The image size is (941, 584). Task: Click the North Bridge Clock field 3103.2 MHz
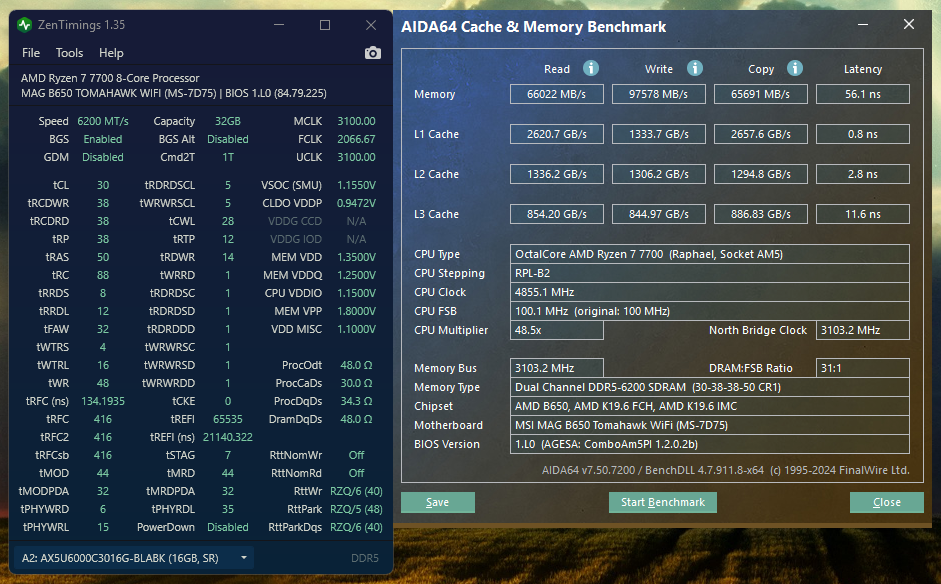point(863,330)
